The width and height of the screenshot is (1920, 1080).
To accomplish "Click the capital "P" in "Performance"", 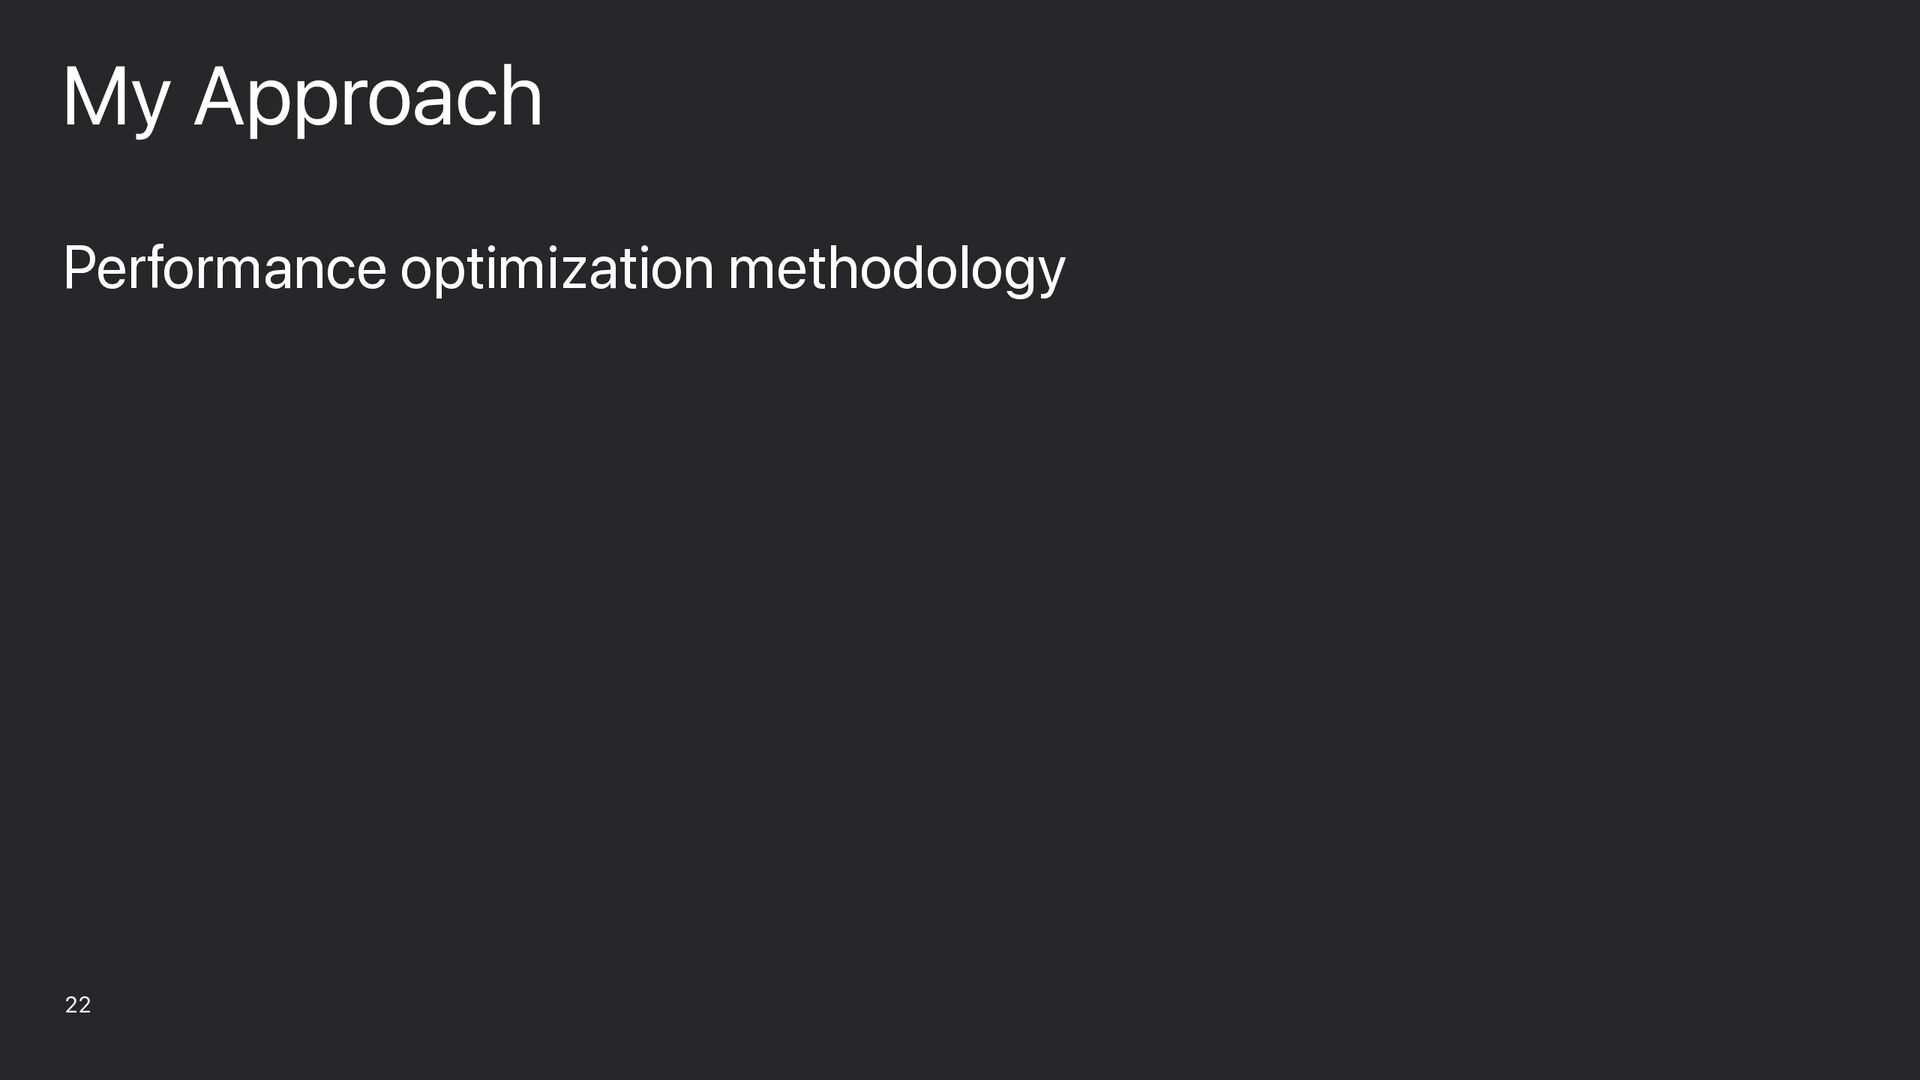I will point(79,267).
